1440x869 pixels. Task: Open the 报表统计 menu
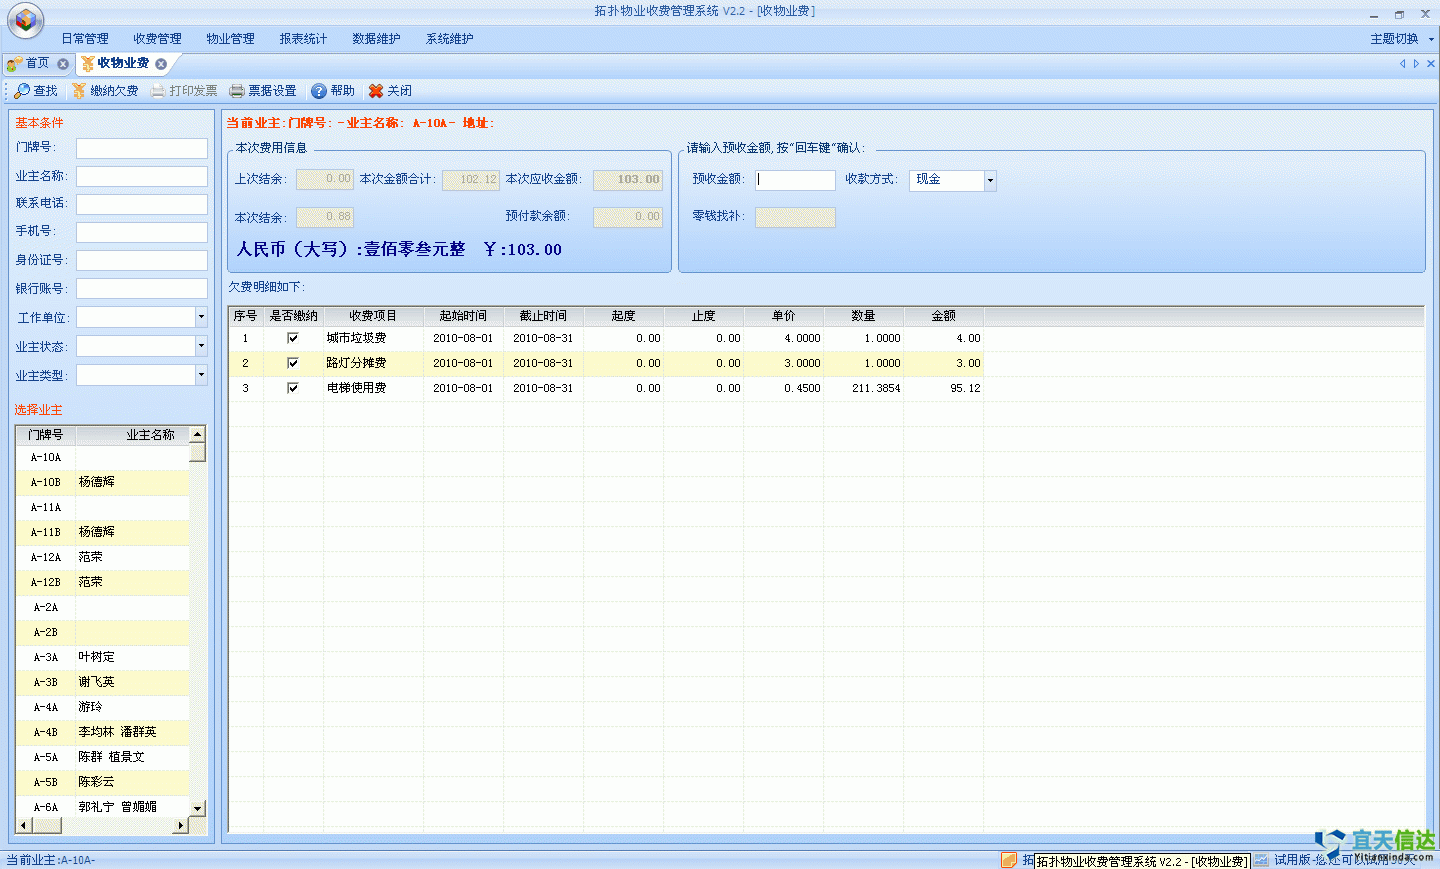click(303, 39)
